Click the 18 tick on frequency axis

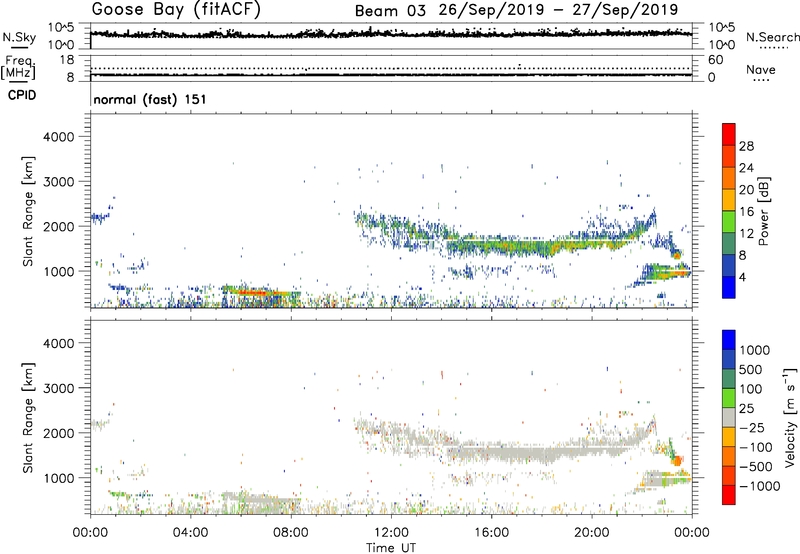click(x=67, y=60)
